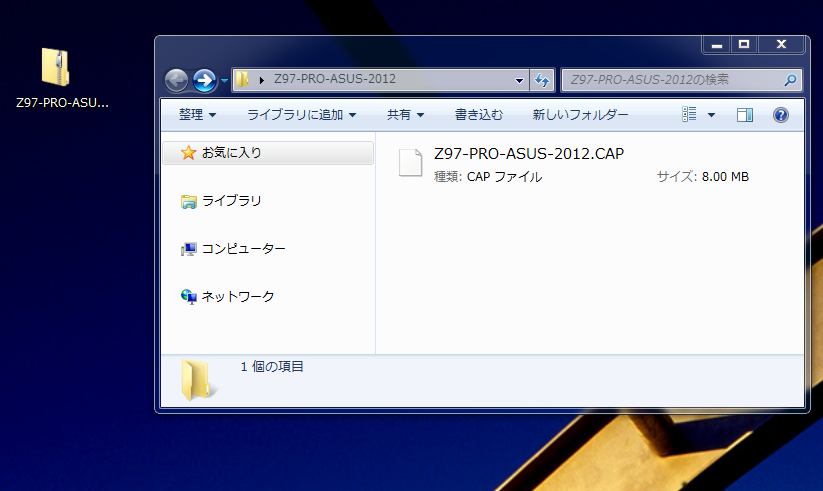
Task: Click the 書き込む button
Action: [x=479, y=114]
